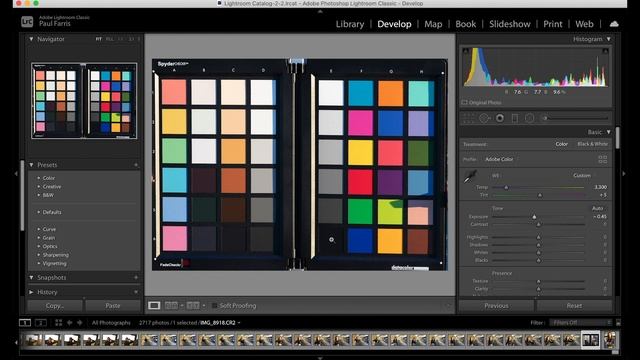Click the Tint slider handle
This screenshot has height=360, width=640.
click(x=540, y=195)
